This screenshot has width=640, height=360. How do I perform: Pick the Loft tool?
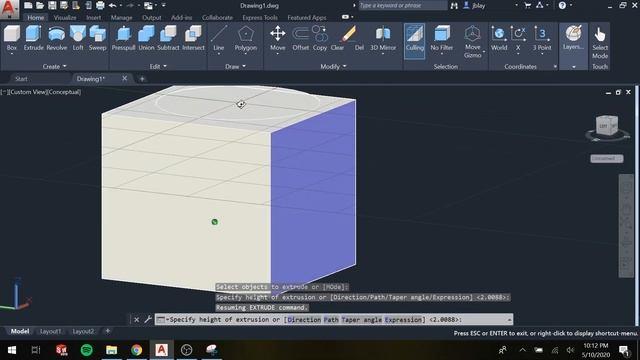coord(78,38)
